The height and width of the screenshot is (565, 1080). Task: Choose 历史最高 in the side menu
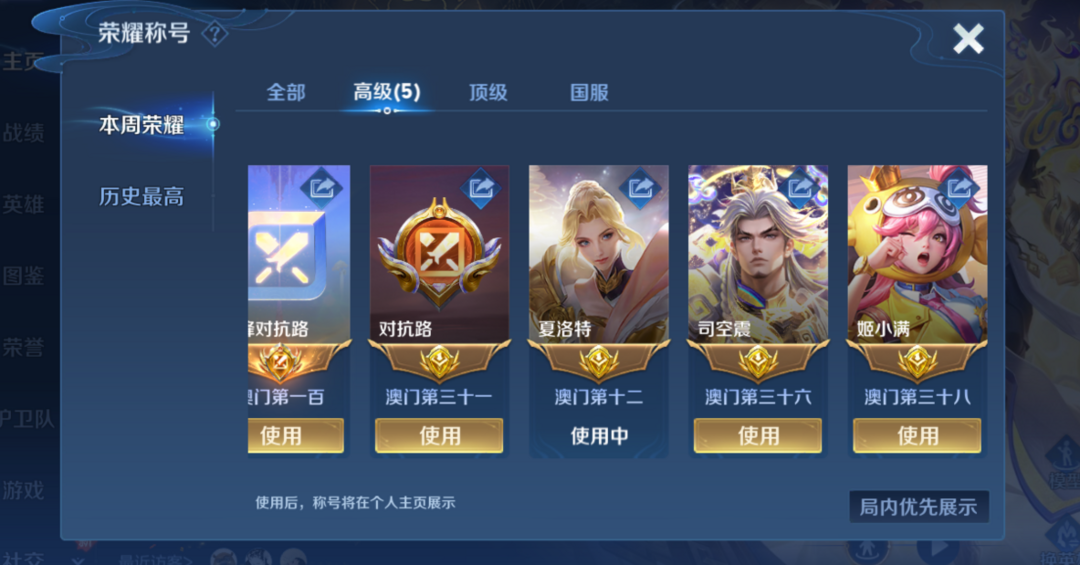point(142,197)
